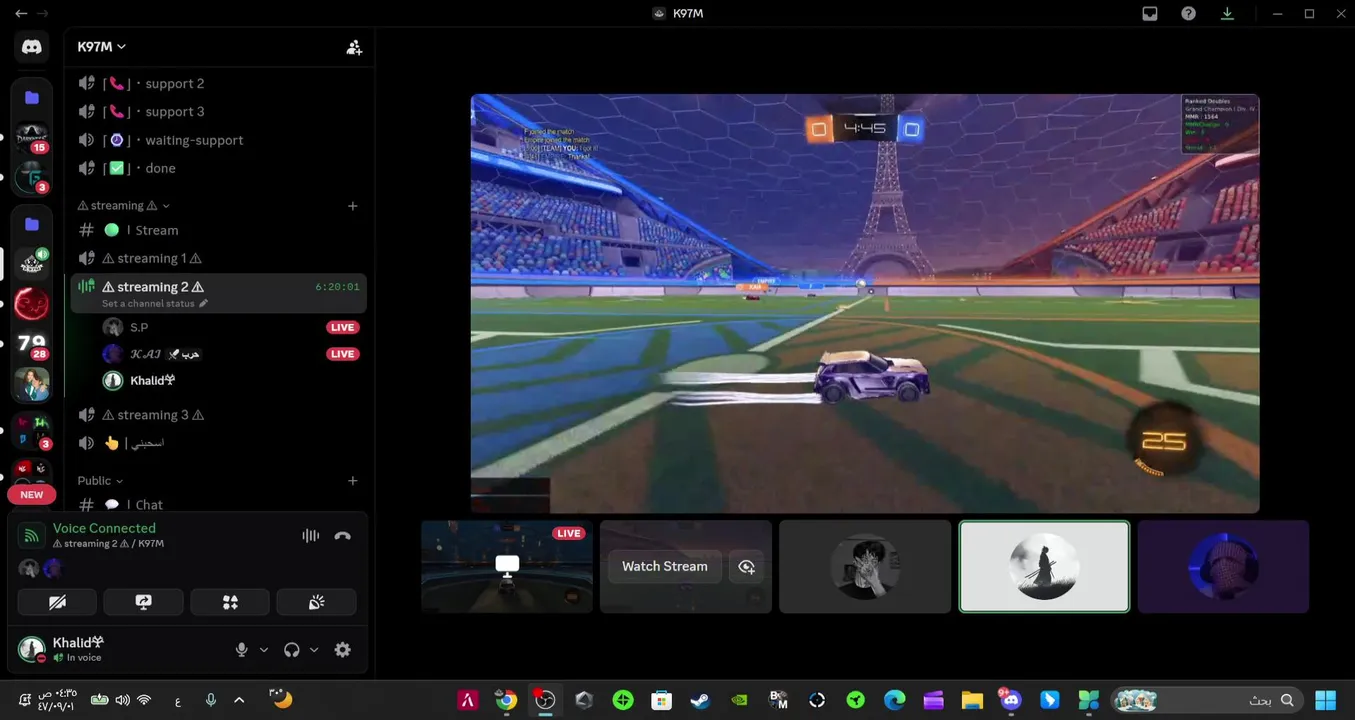The width and height of the screenshot is (1355, 720).
Task: Click the Watch Stream button
Action: point(665,566)
